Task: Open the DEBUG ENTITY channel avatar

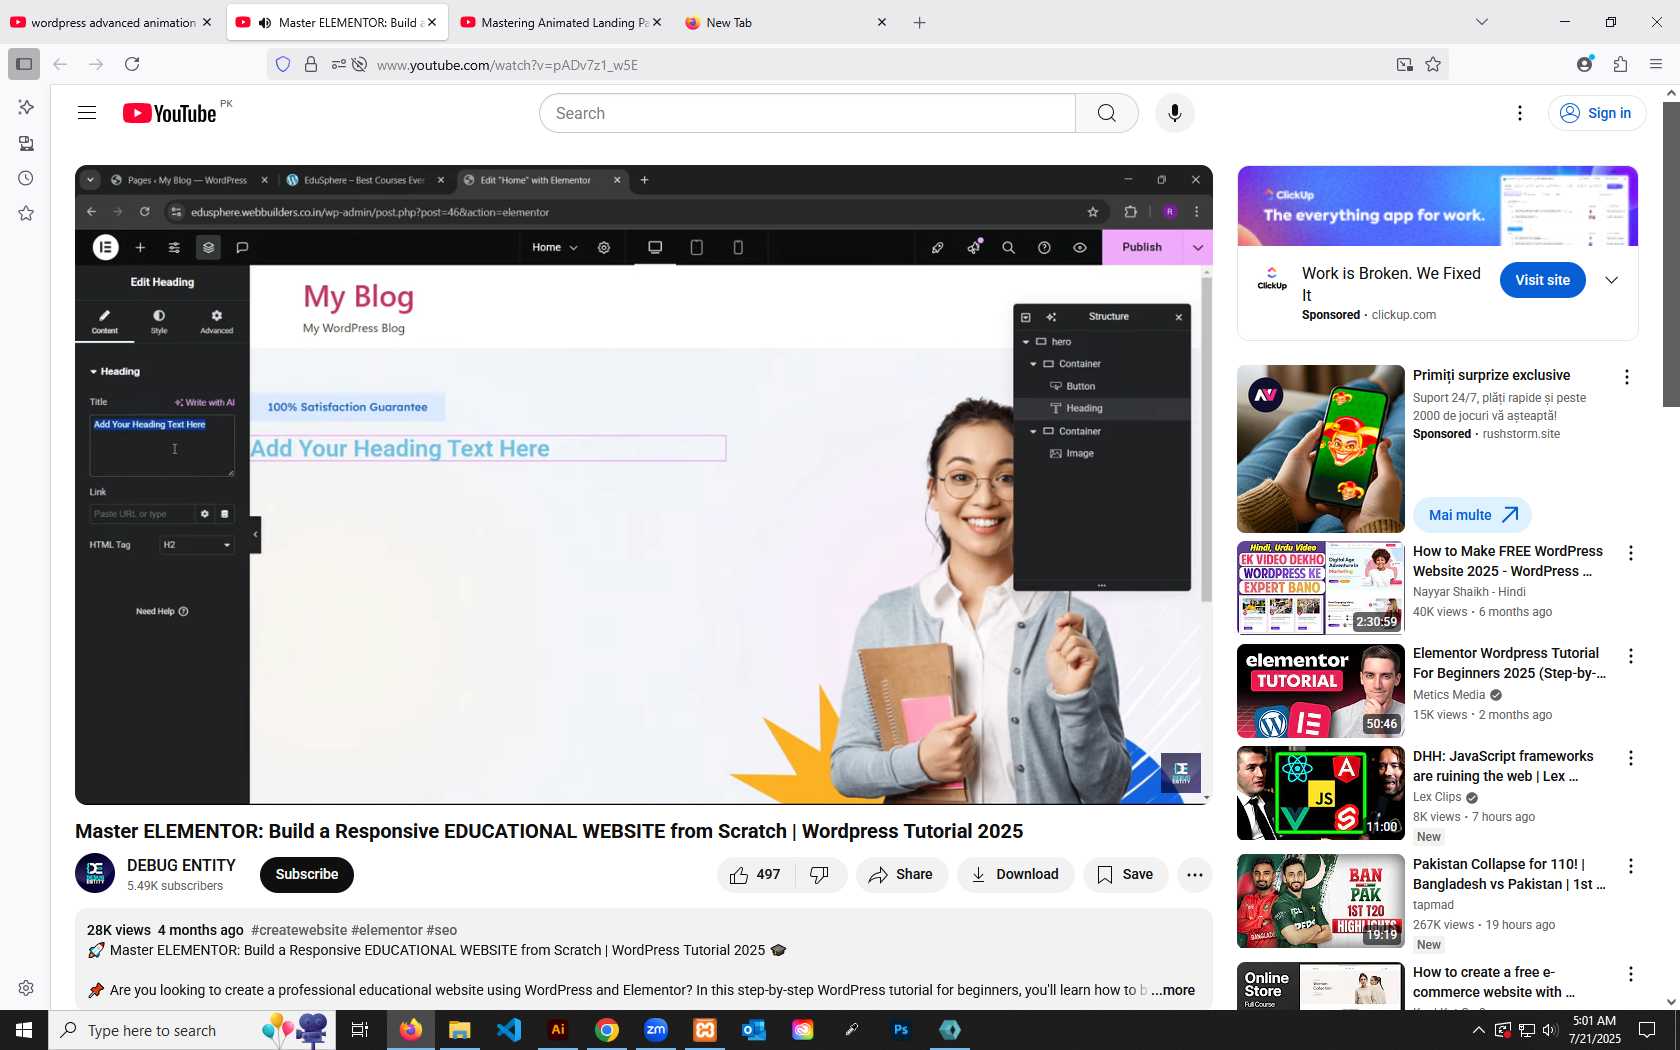Action: click(95, 873)
